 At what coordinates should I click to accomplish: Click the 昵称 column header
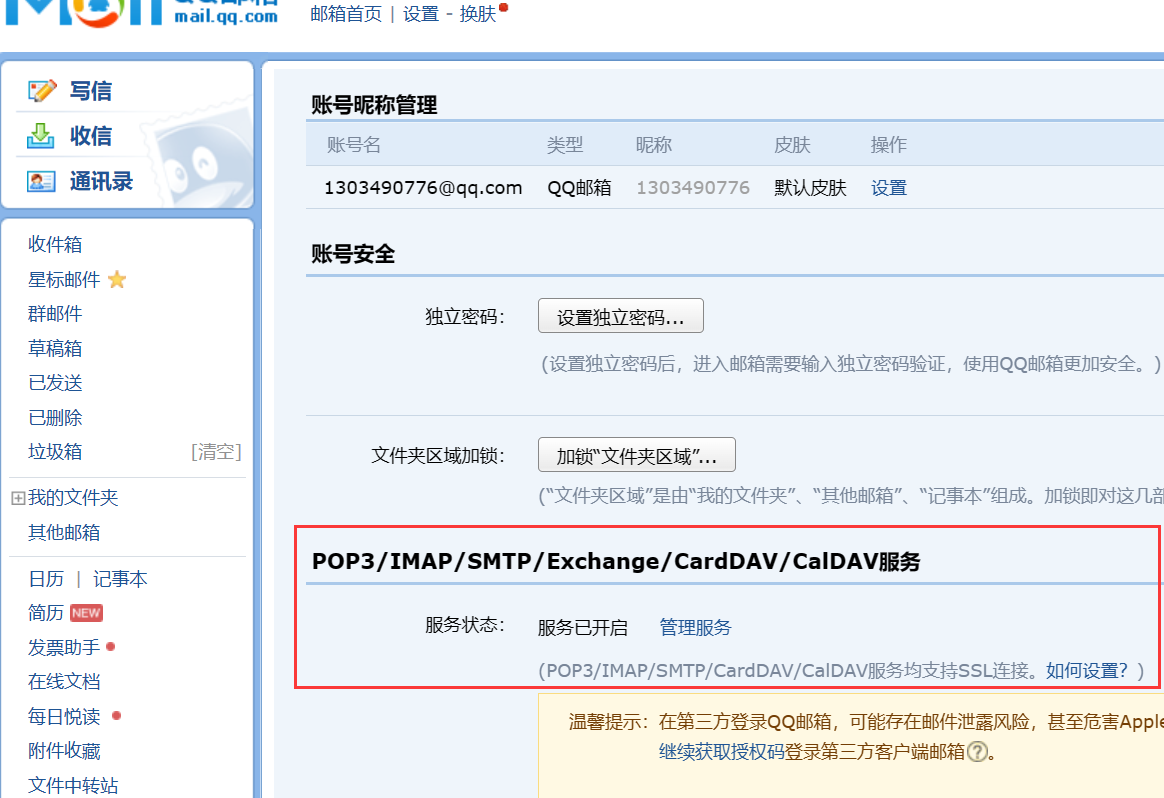(x=653, y=145)
